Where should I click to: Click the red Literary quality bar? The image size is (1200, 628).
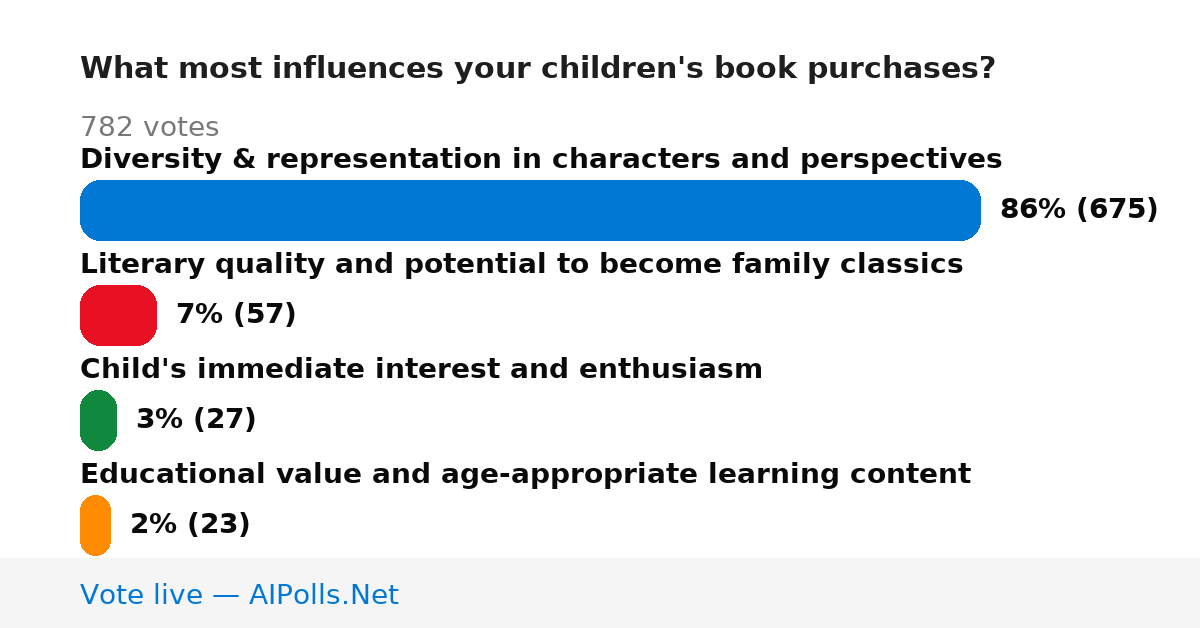pyautogui.click(x=118, y=315)
